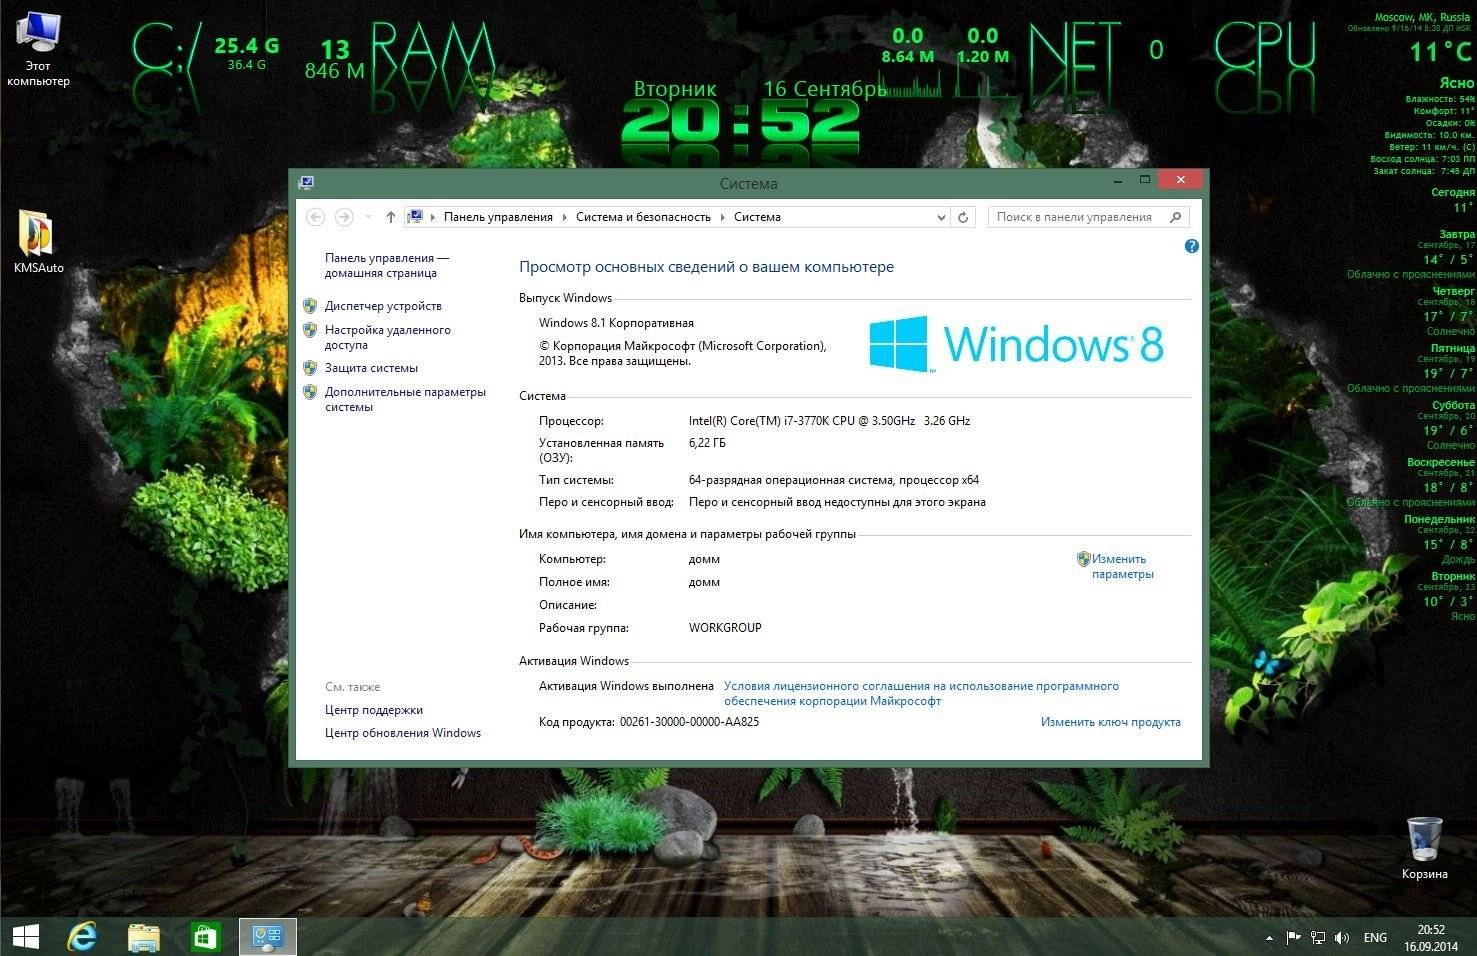Screen dimensions: 1477x956
Task: Maximize the Система window
Action: (1145, 181)
